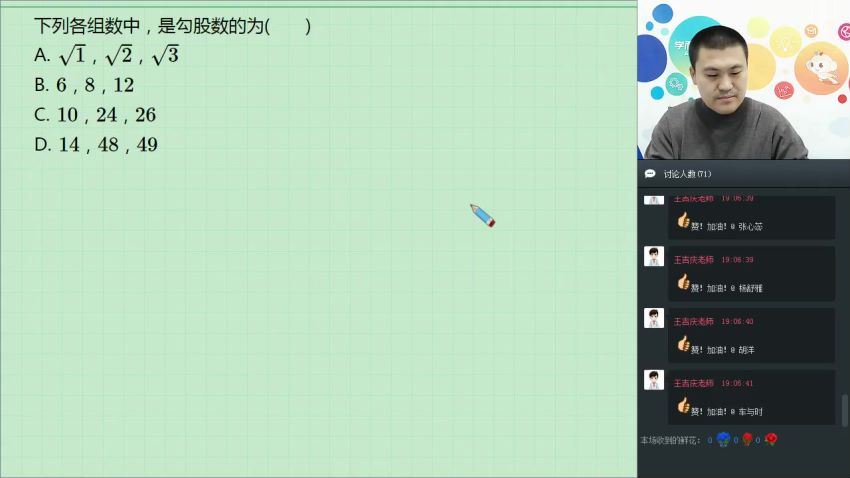The image size is (850, 478).
Task: Click the blue flower bouquet icon
Action: pos(723,440)
